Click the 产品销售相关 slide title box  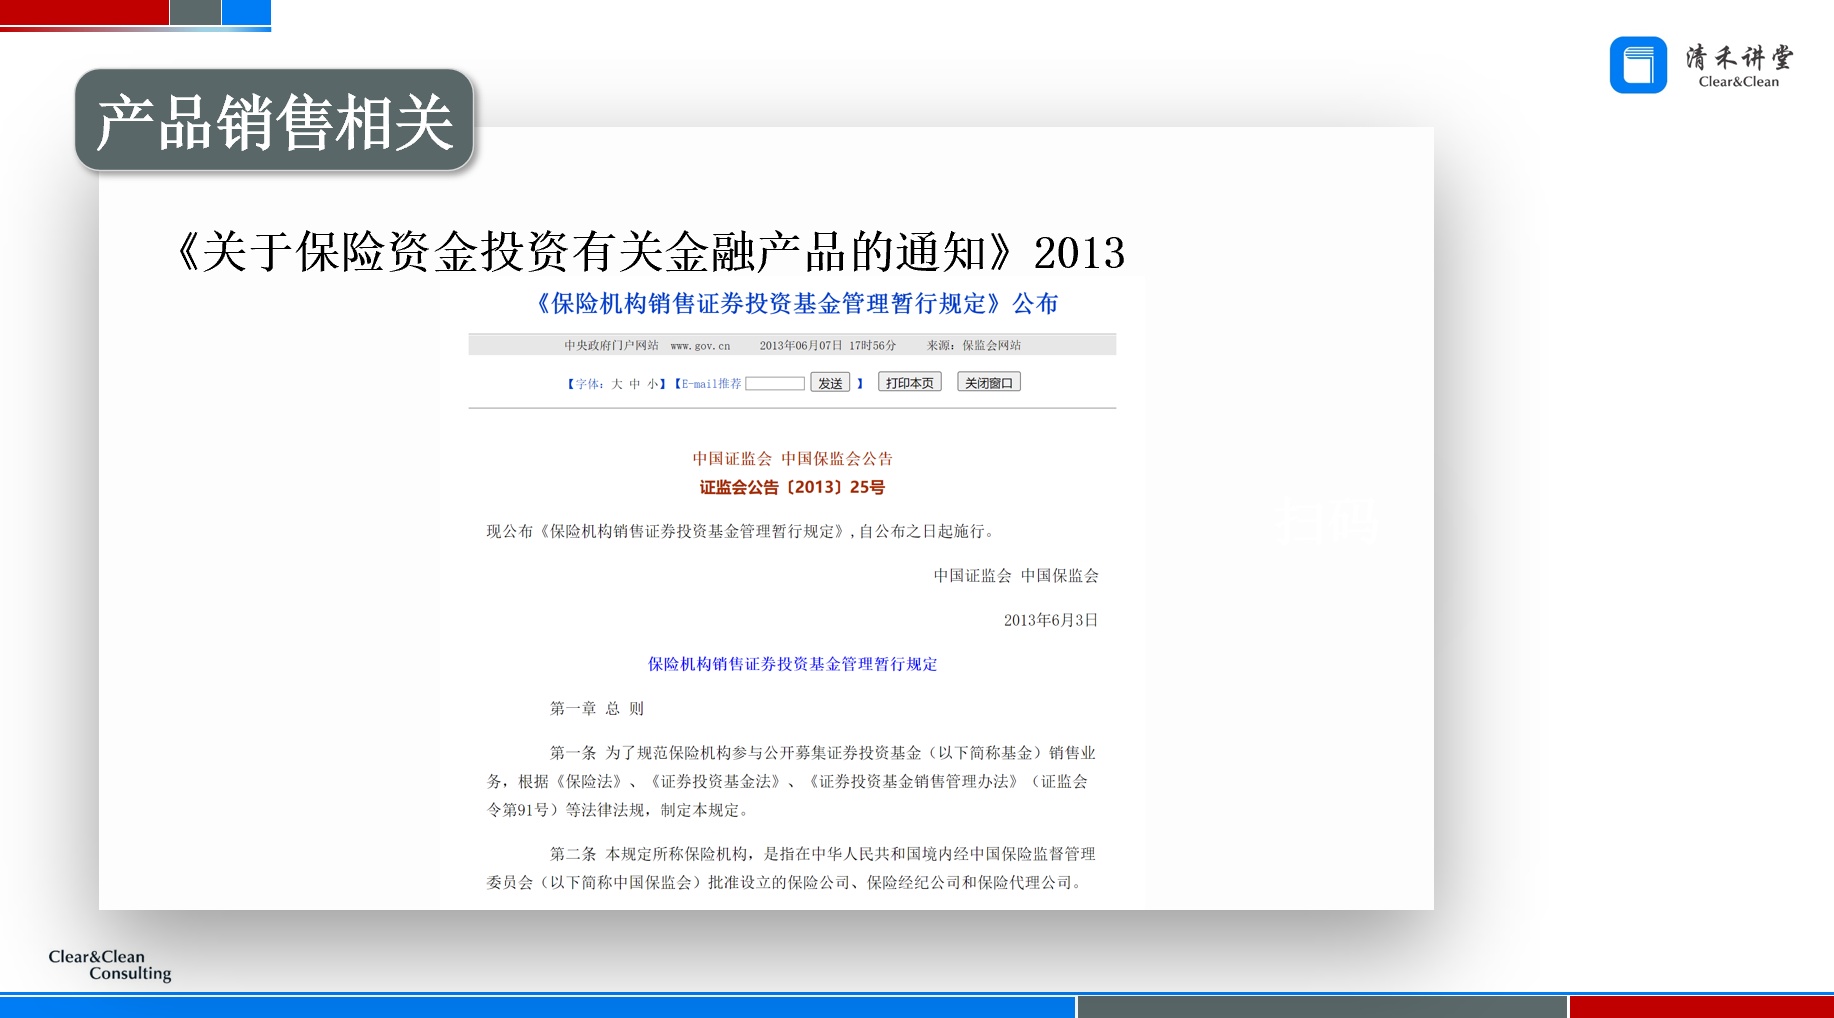click(274, 122)
